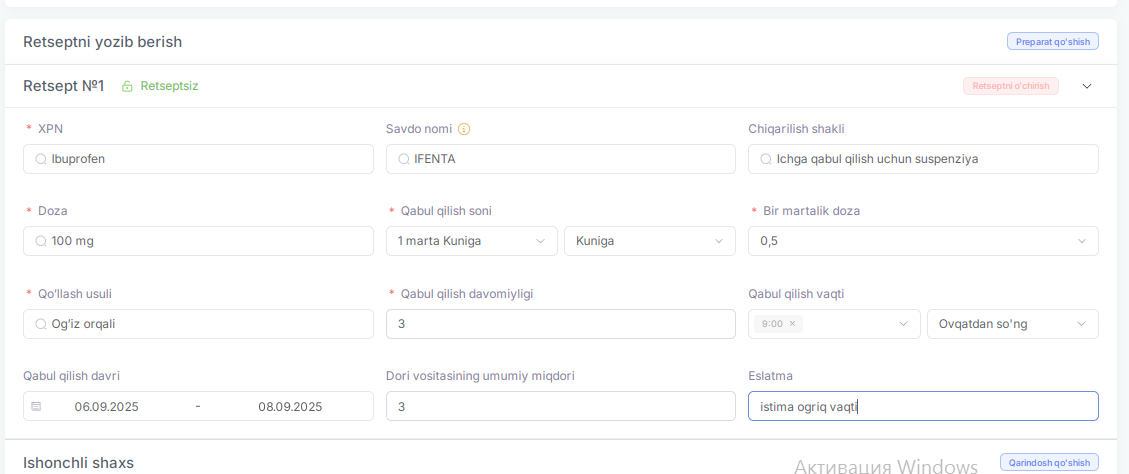Viewport: 1129px width, 474px height.
Task: Collapse the Retsept №1 section chevron
Action: click(x=1087, y=86)
